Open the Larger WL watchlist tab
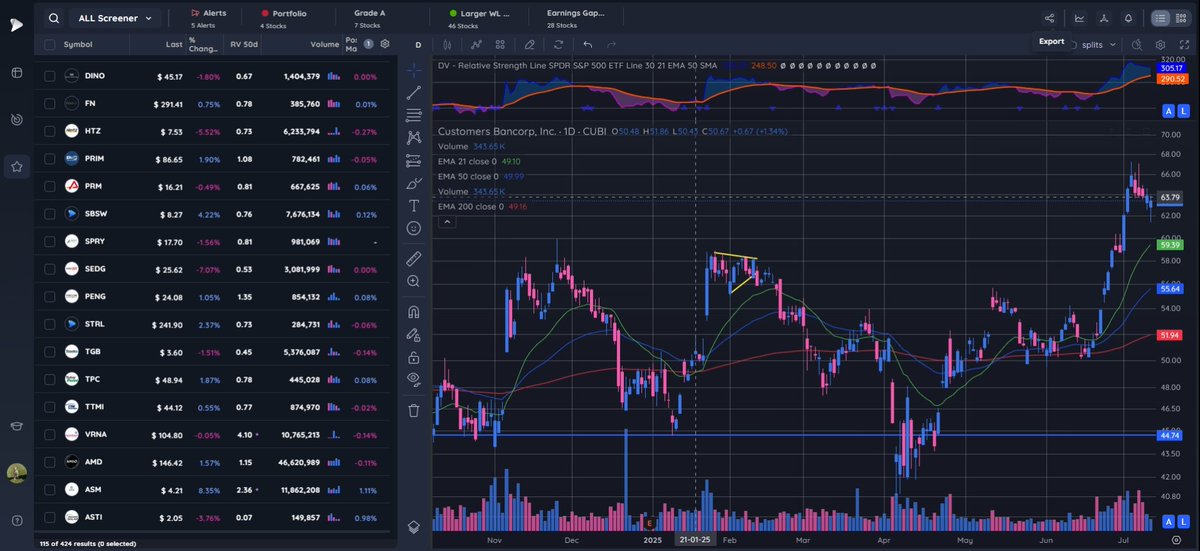Viewport: 1200px width, 551px height. click(479, 18)
